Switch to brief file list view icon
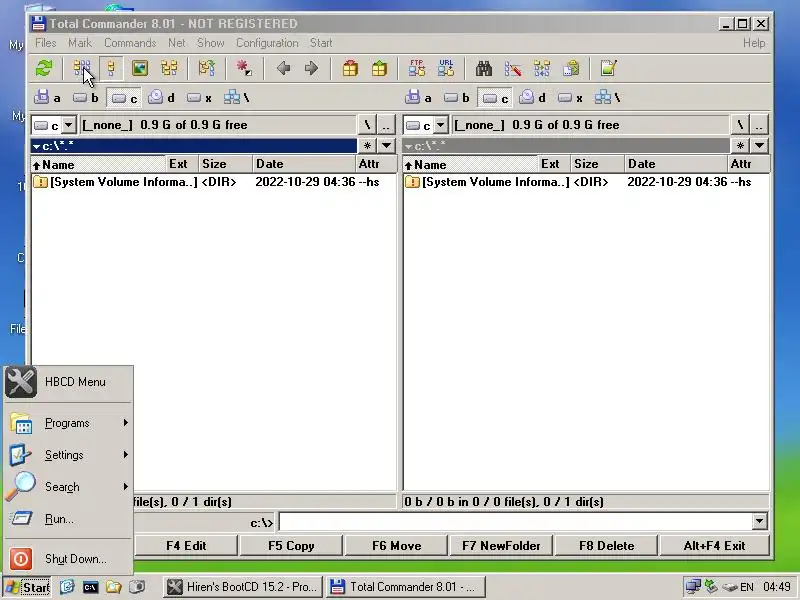Viewport: 800px width, 600px height. 82,68
